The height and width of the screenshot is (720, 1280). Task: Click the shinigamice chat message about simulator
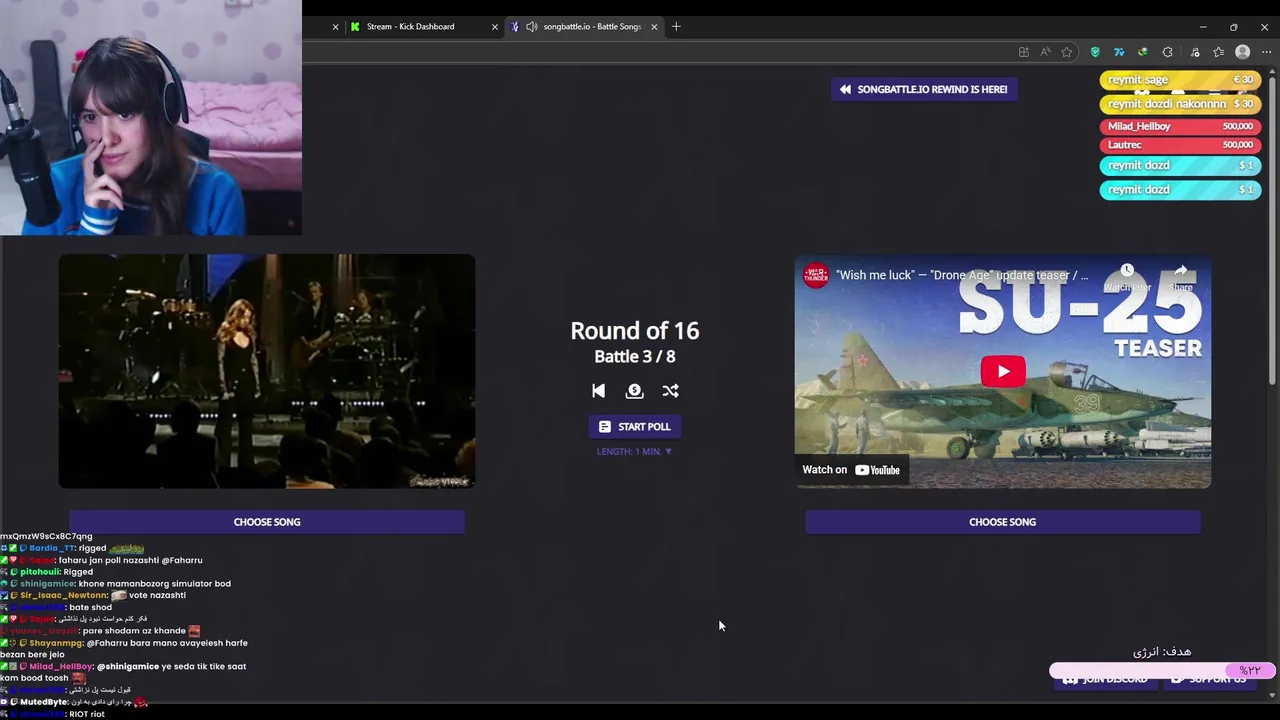116,584
